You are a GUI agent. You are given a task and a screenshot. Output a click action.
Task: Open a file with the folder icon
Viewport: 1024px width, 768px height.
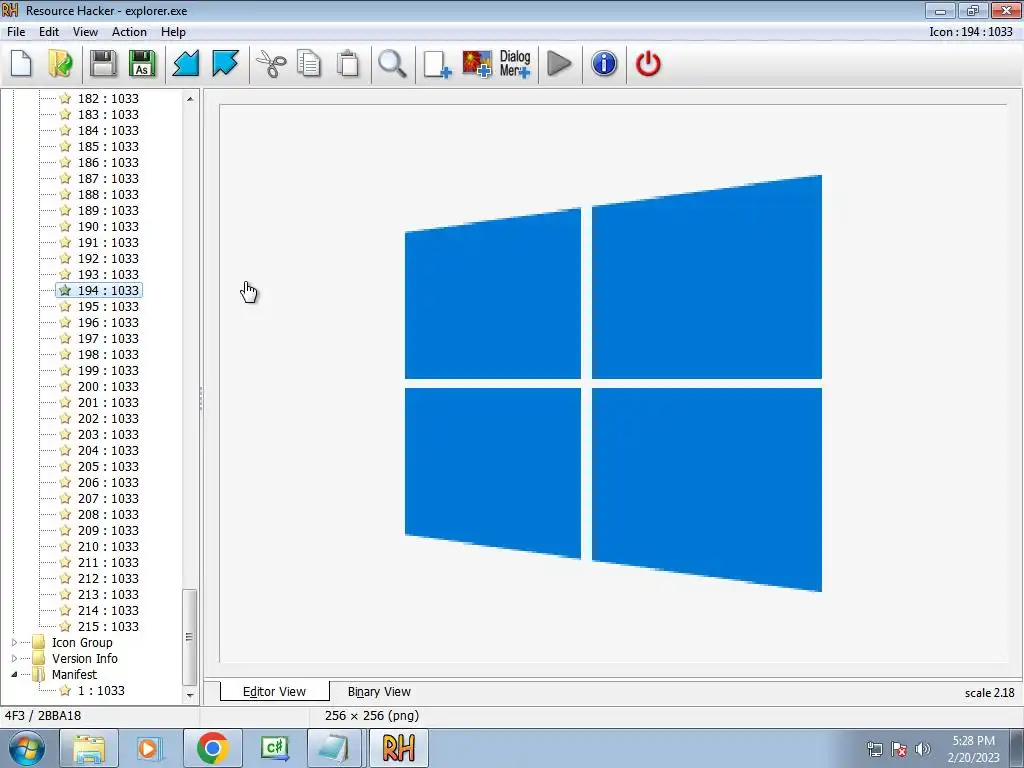click(x=60, y=64)
